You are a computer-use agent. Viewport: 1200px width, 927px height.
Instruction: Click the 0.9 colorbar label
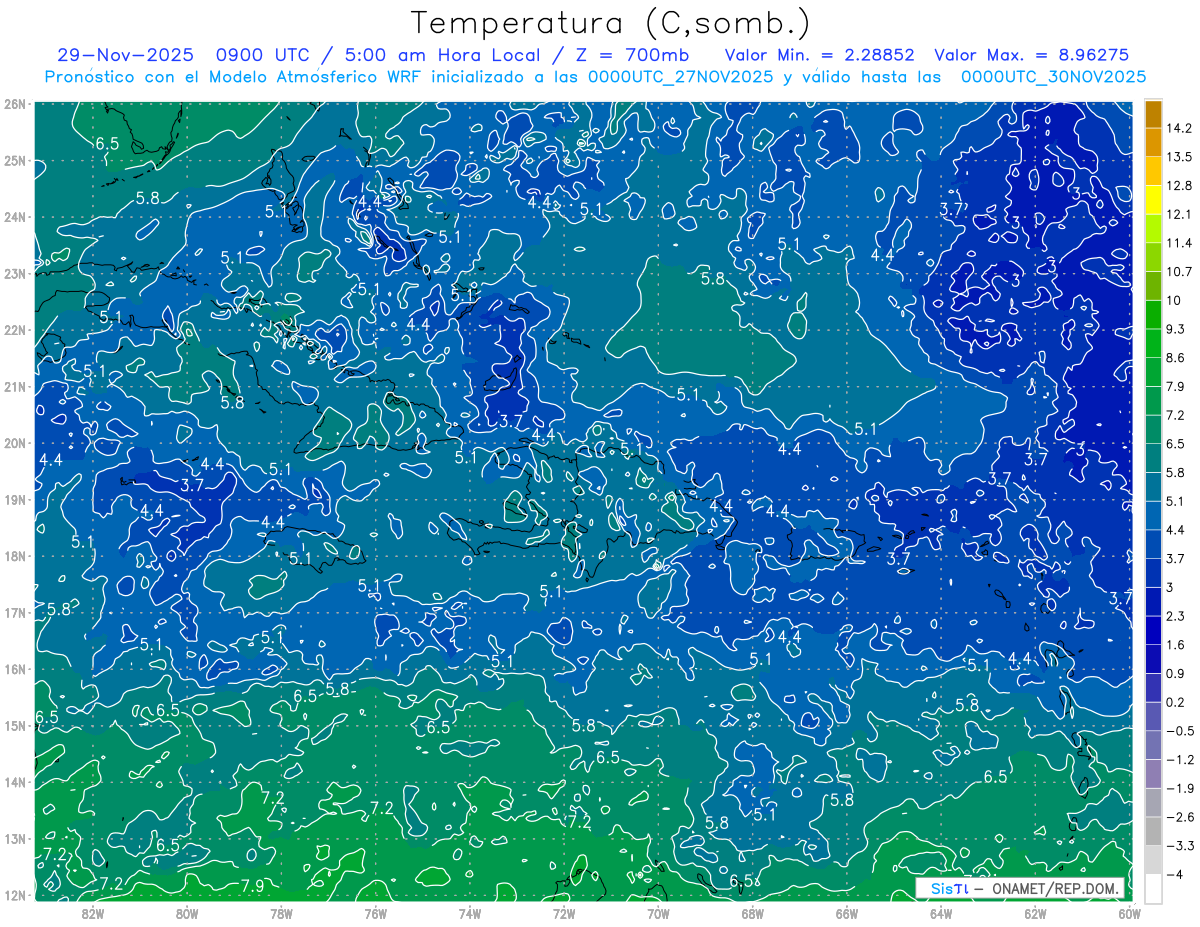coord(1177,673)
